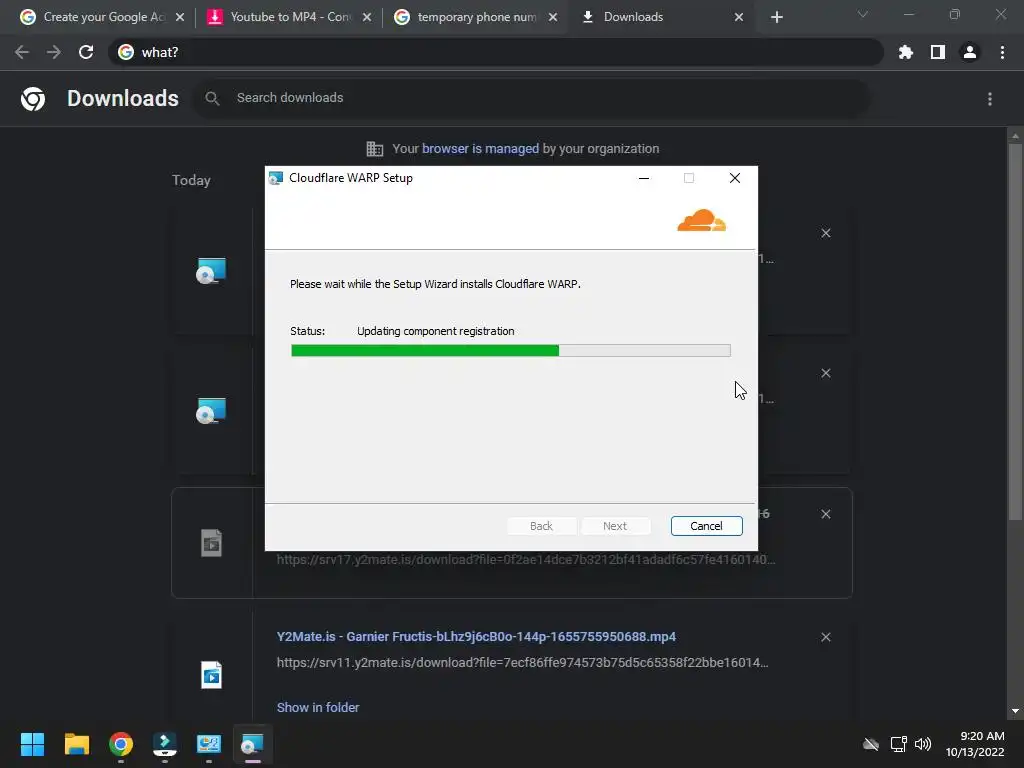This screenshot has width=1024, height=768.
Task: Open the clock showing 9:20 AM
Action: coord(975,744)
